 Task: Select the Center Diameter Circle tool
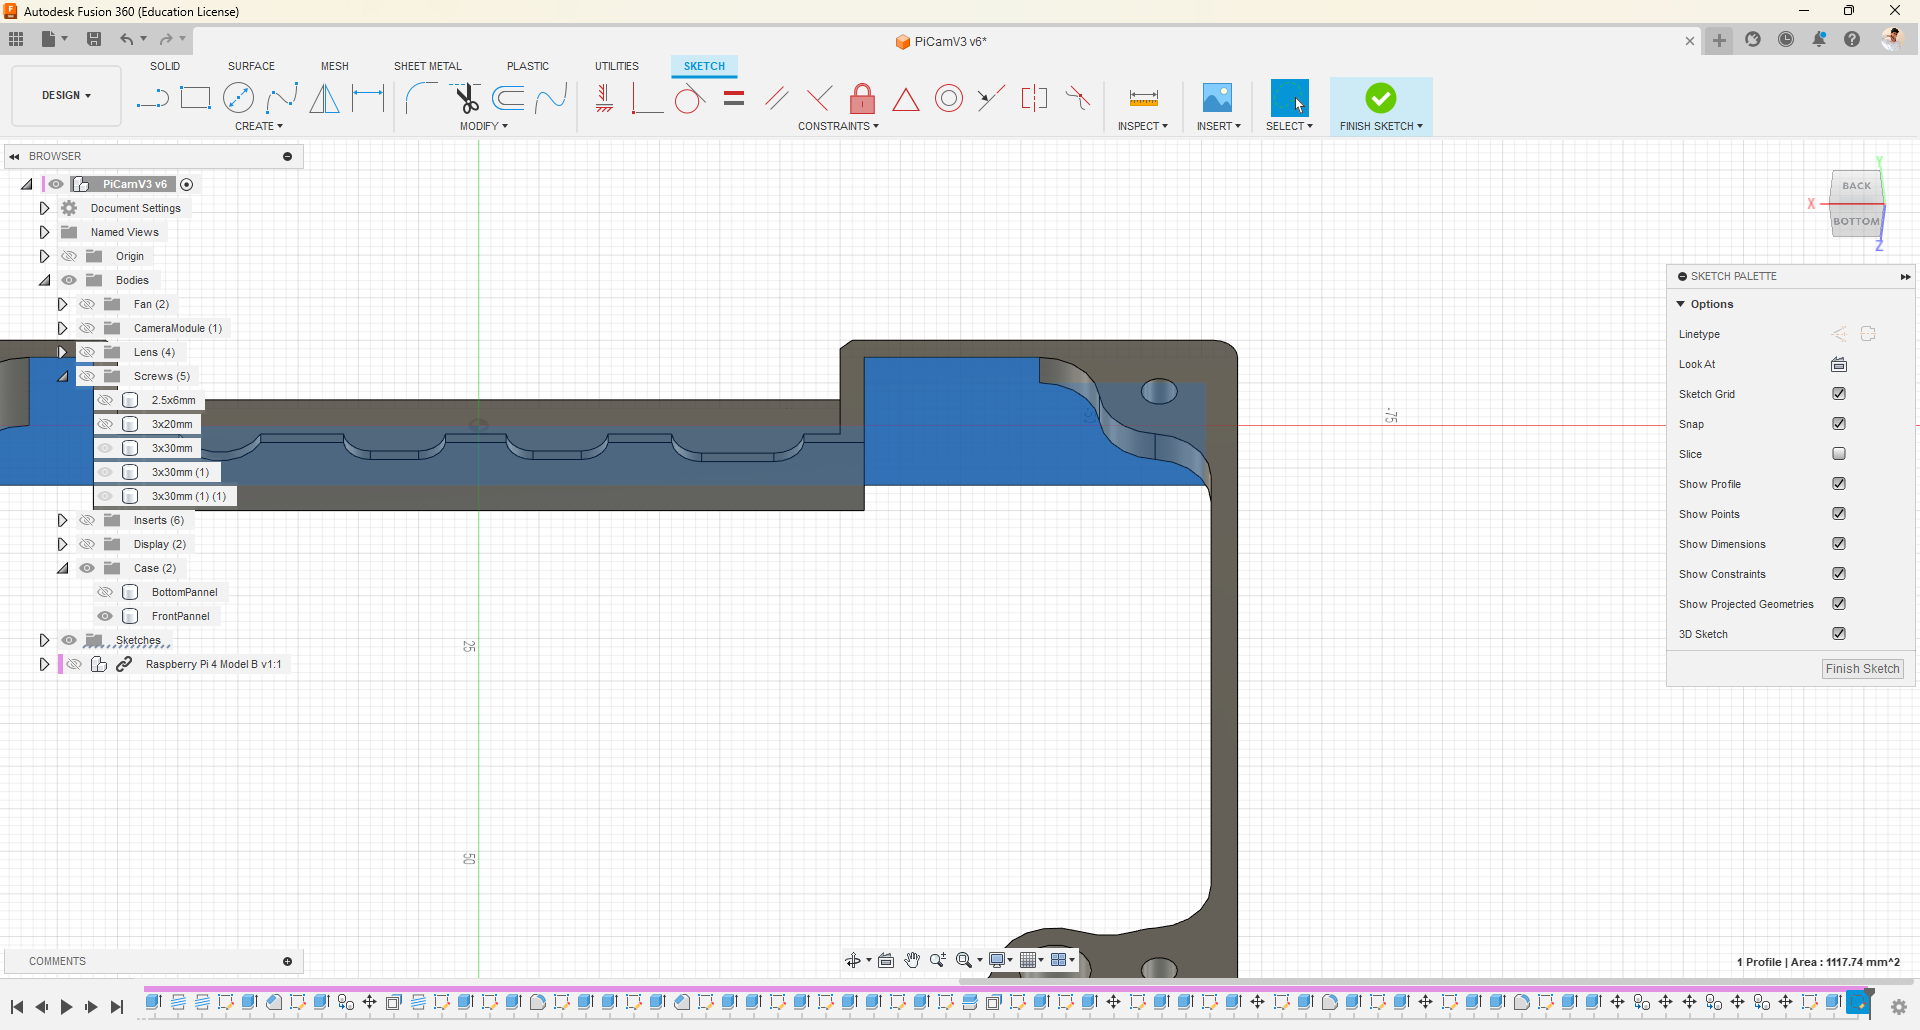coord(238,98)
